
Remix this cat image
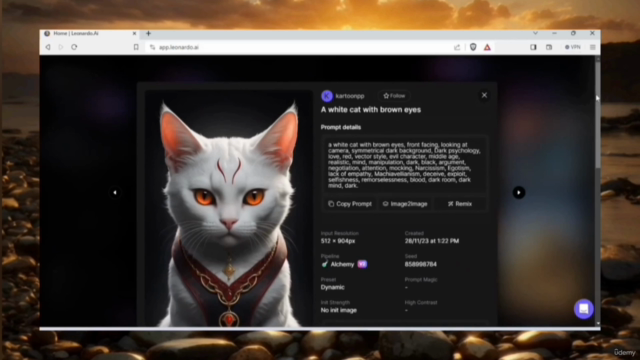(460, 204)
